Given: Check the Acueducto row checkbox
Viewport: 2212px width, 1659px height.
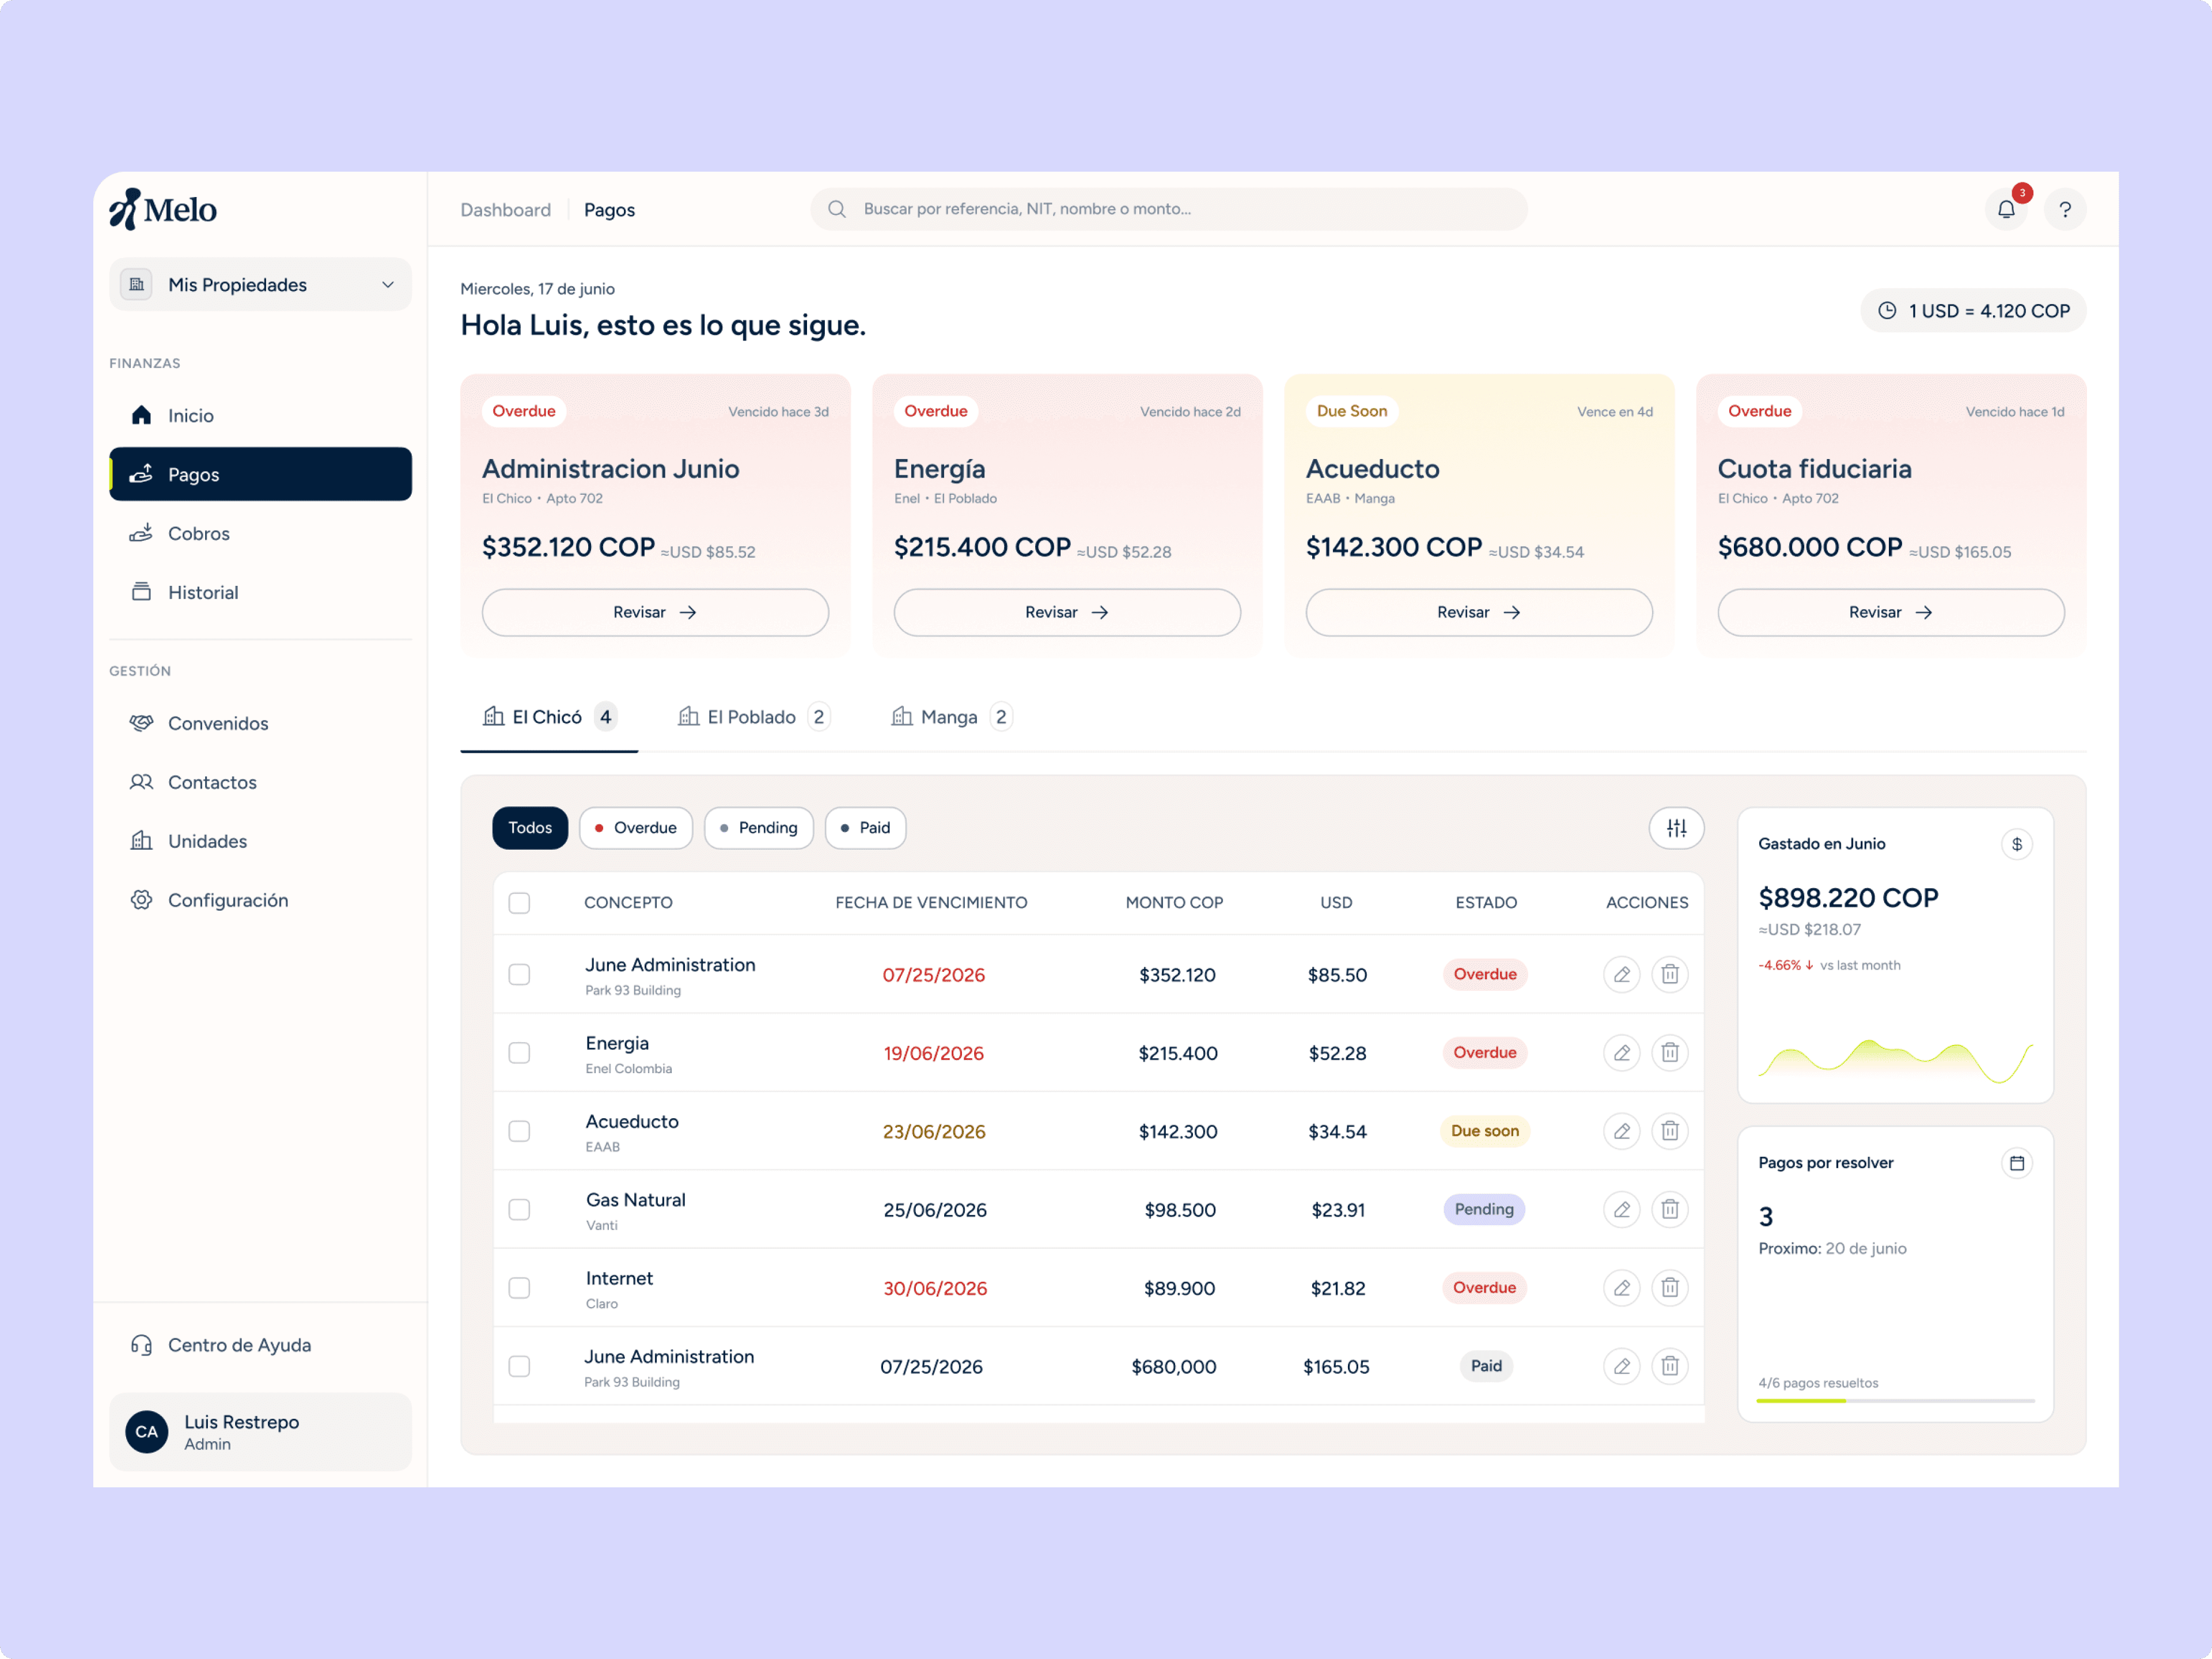Looking at the screenshot, I should [x=519, y=1131].
